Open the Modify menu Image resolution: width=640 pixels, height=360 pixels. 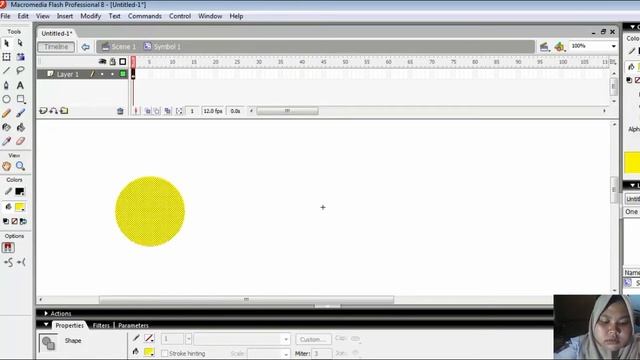click(x=91, y=16)
